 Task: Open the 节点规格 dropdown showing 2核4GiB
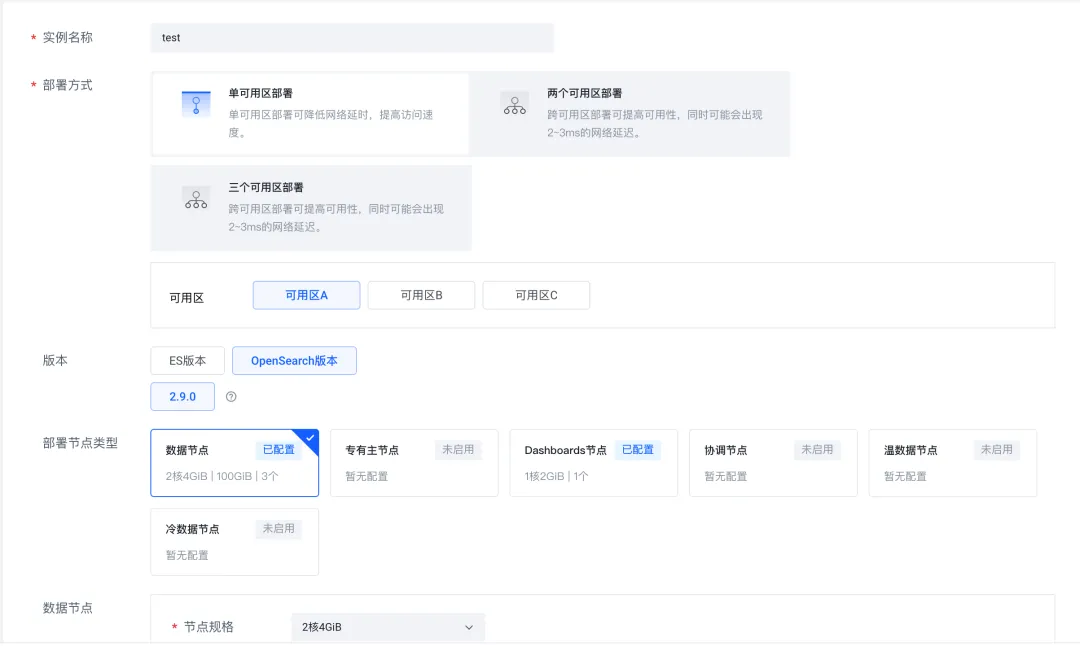click(387, 627)
